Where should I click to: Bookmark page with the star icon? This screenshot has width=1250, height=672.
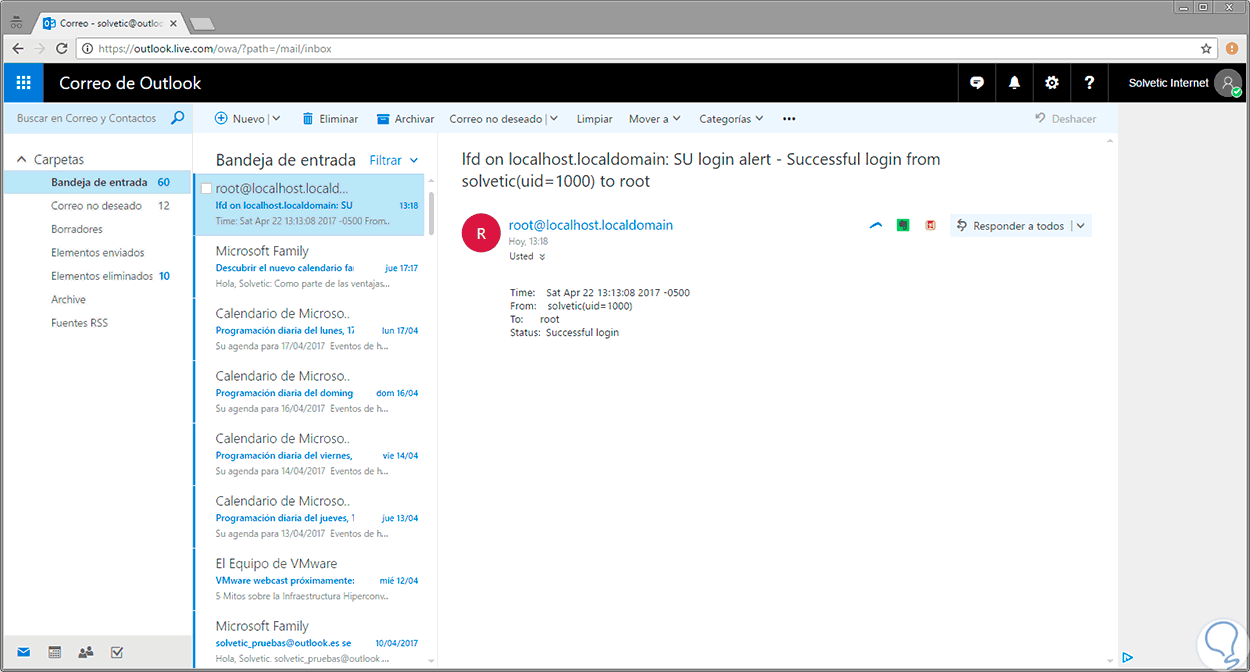(1206, 48)
